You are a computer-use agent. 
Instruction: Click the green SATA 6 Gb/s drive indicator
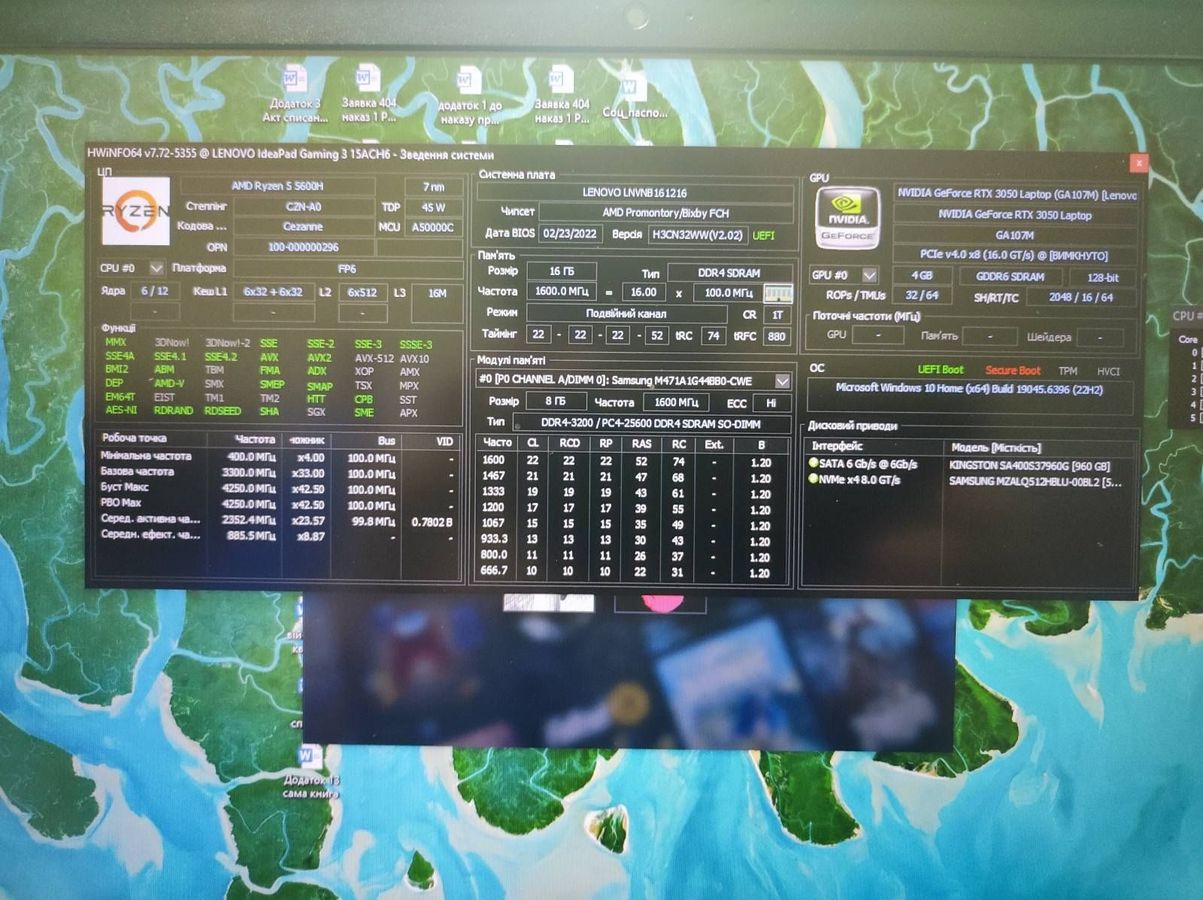click(813, 464)
